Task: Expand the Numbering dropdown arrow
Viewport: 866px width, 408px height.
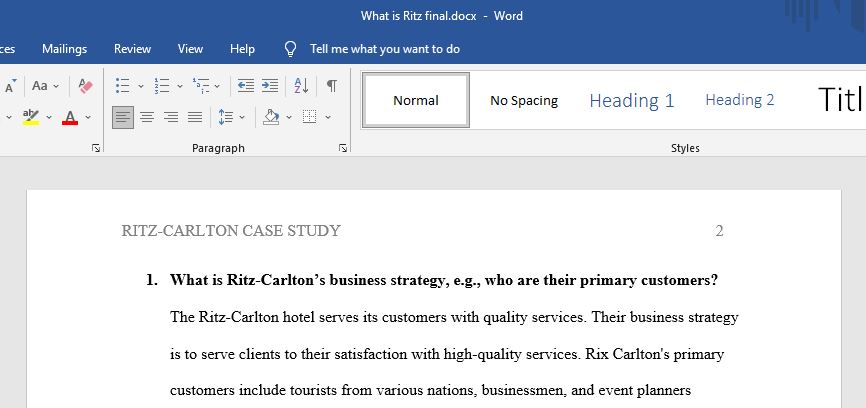Action: point(179,86)
